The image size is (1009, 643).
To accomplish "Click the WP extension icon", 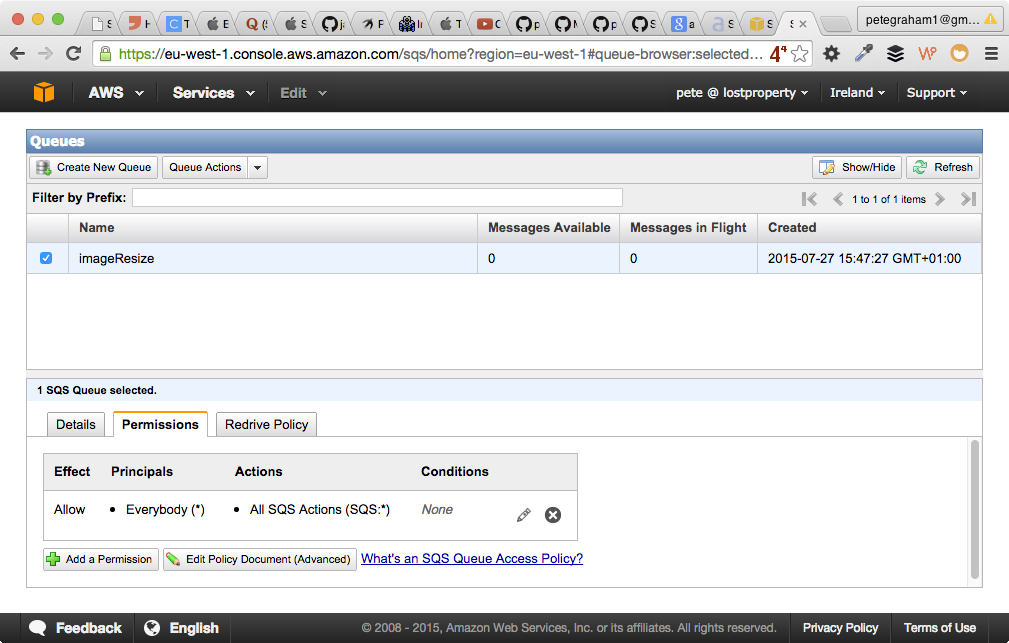I will pos(927,53).
